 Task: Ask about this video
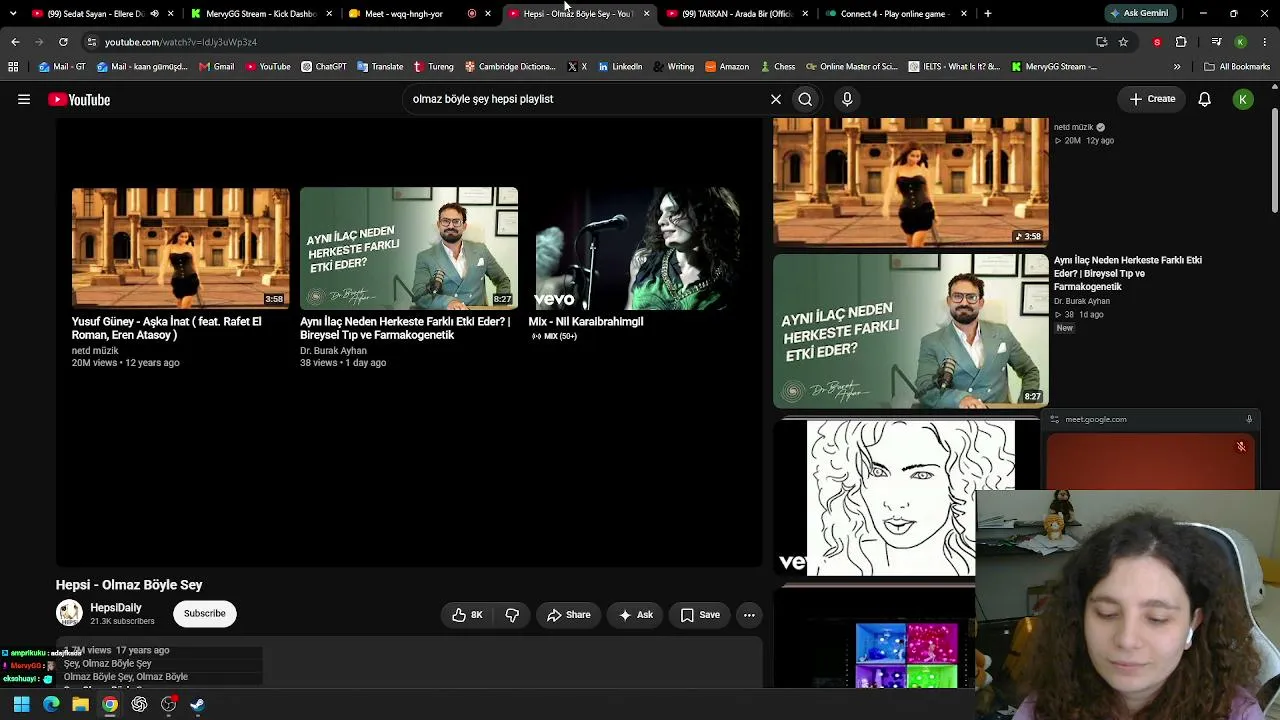pos(635,615)
